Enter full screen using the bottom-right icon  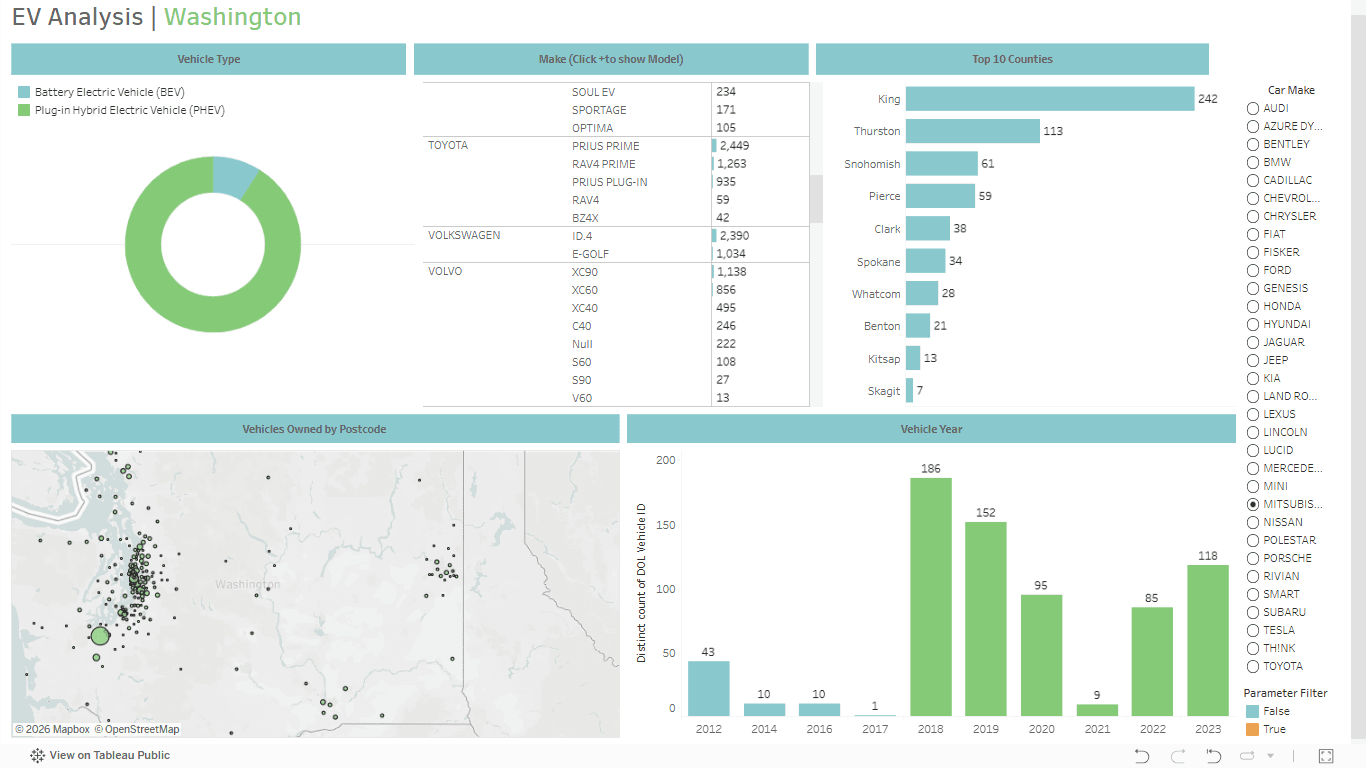click(1326, 756)
